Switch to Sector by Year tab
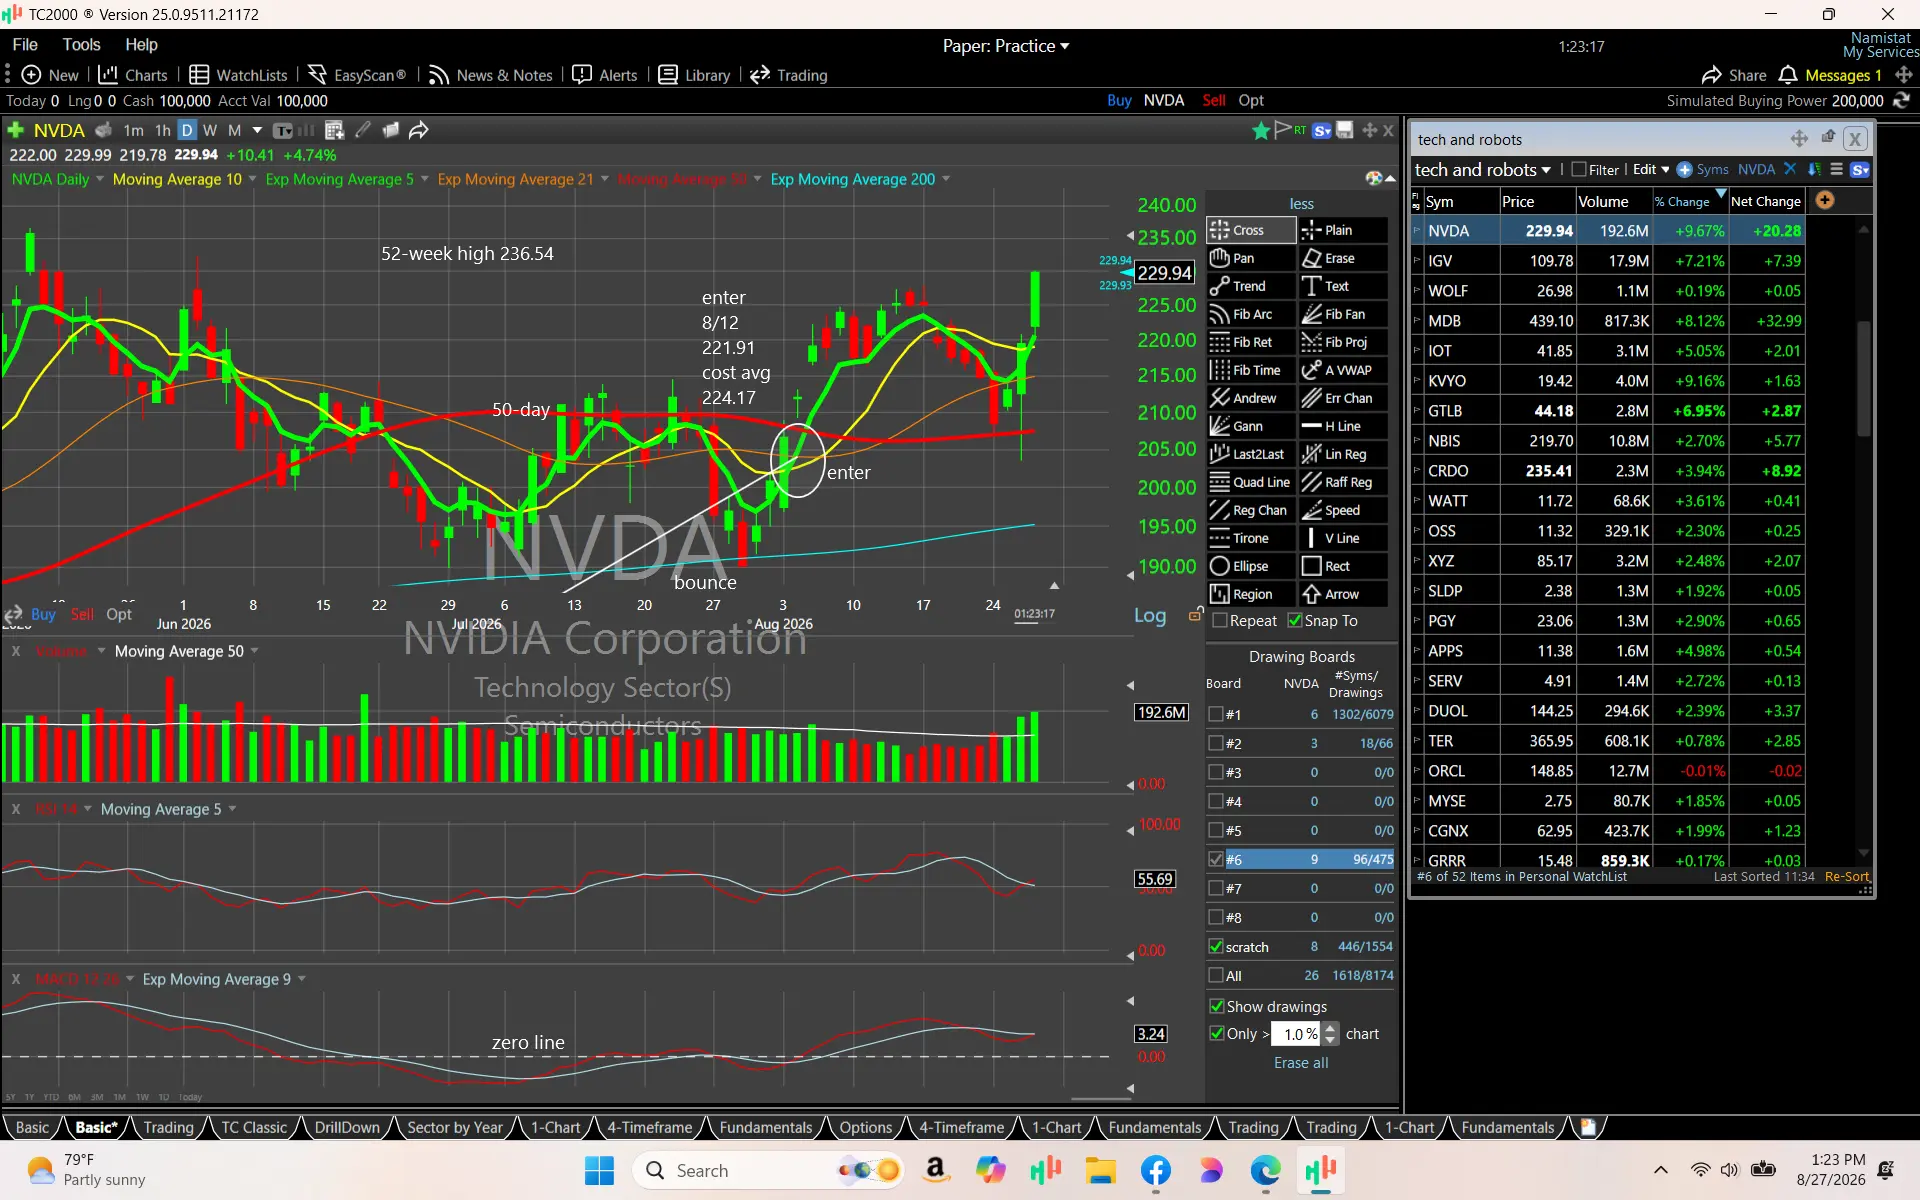 click(x=455, y=1127)
